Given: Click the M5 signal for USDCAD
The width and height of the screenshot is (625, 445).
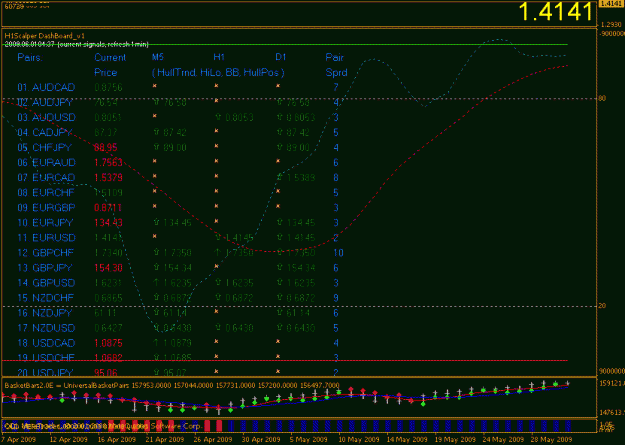Looking at the screenshot, I should point(173,343).
